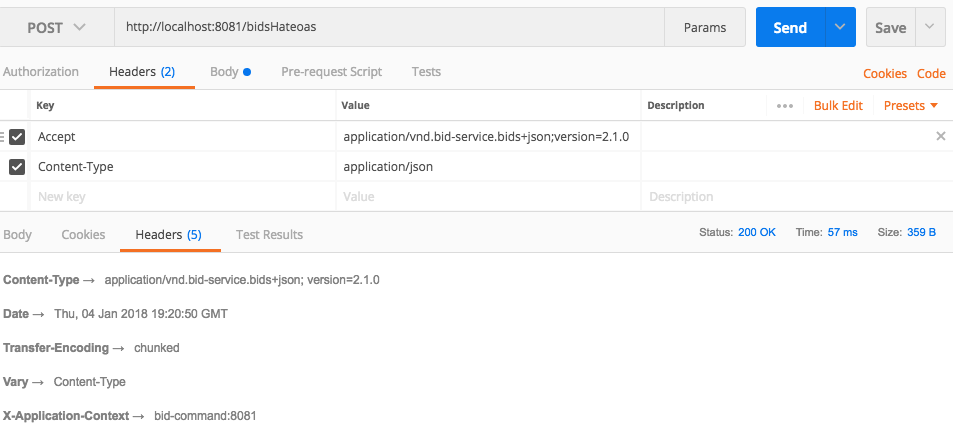View the response Cookies tab
Viewport: 953px width, 423px height.
tap(83, 235)
